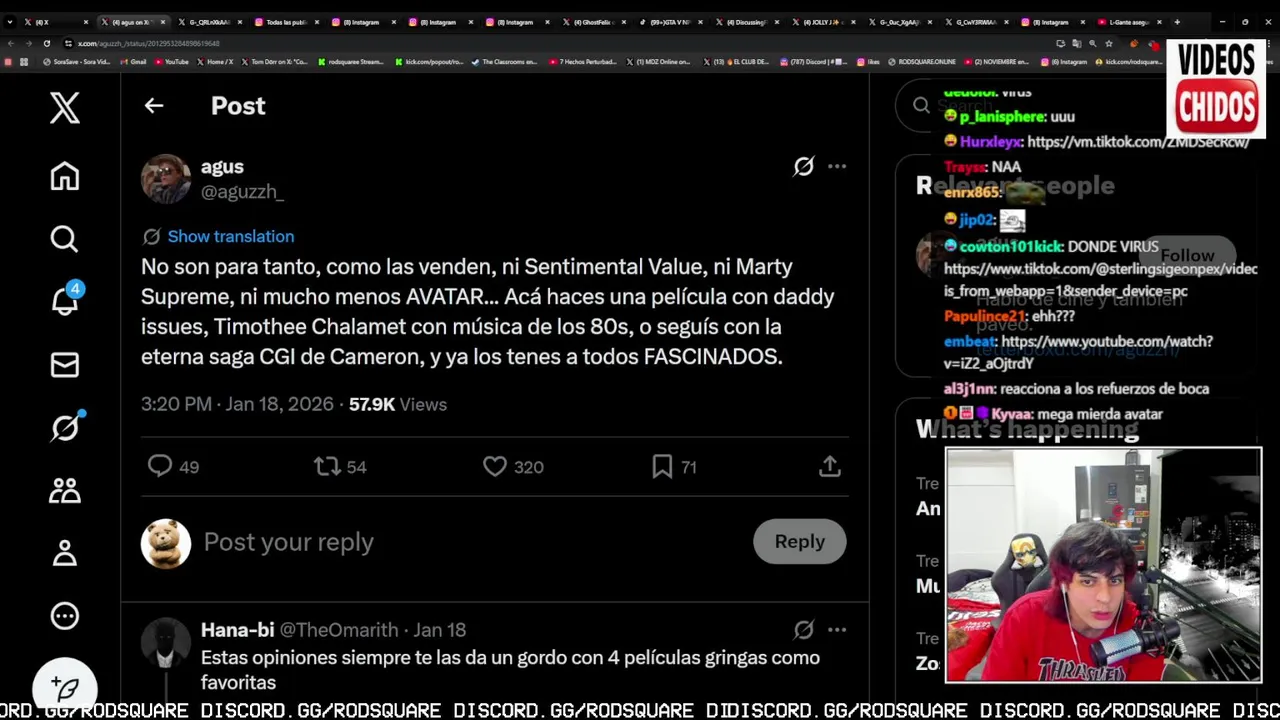This screenshot has width=1280, height=720.
Task: Open Explore search icon in sidebar
Action: (x=65, y=239)
